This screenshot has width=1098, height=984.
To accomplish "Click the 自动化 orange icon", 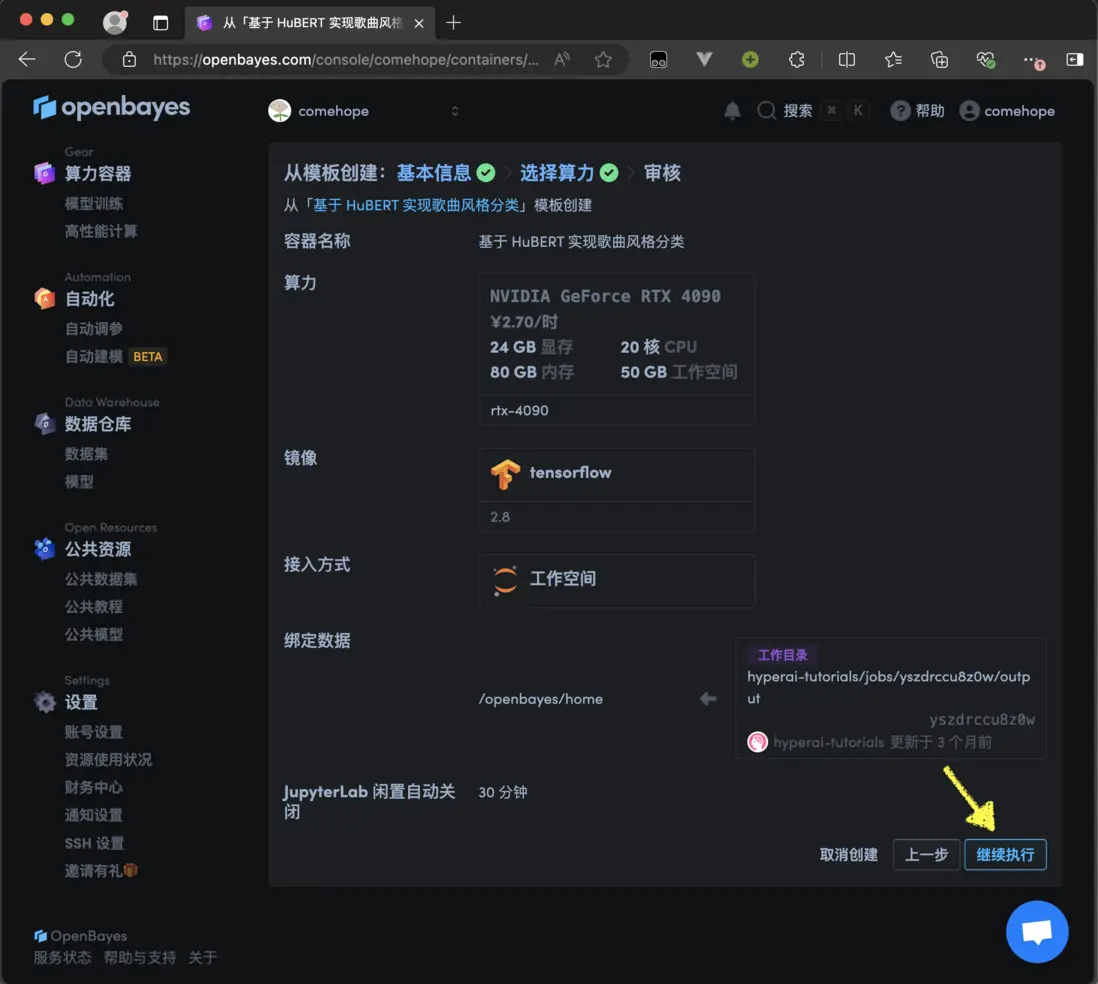I will (44, 298).
